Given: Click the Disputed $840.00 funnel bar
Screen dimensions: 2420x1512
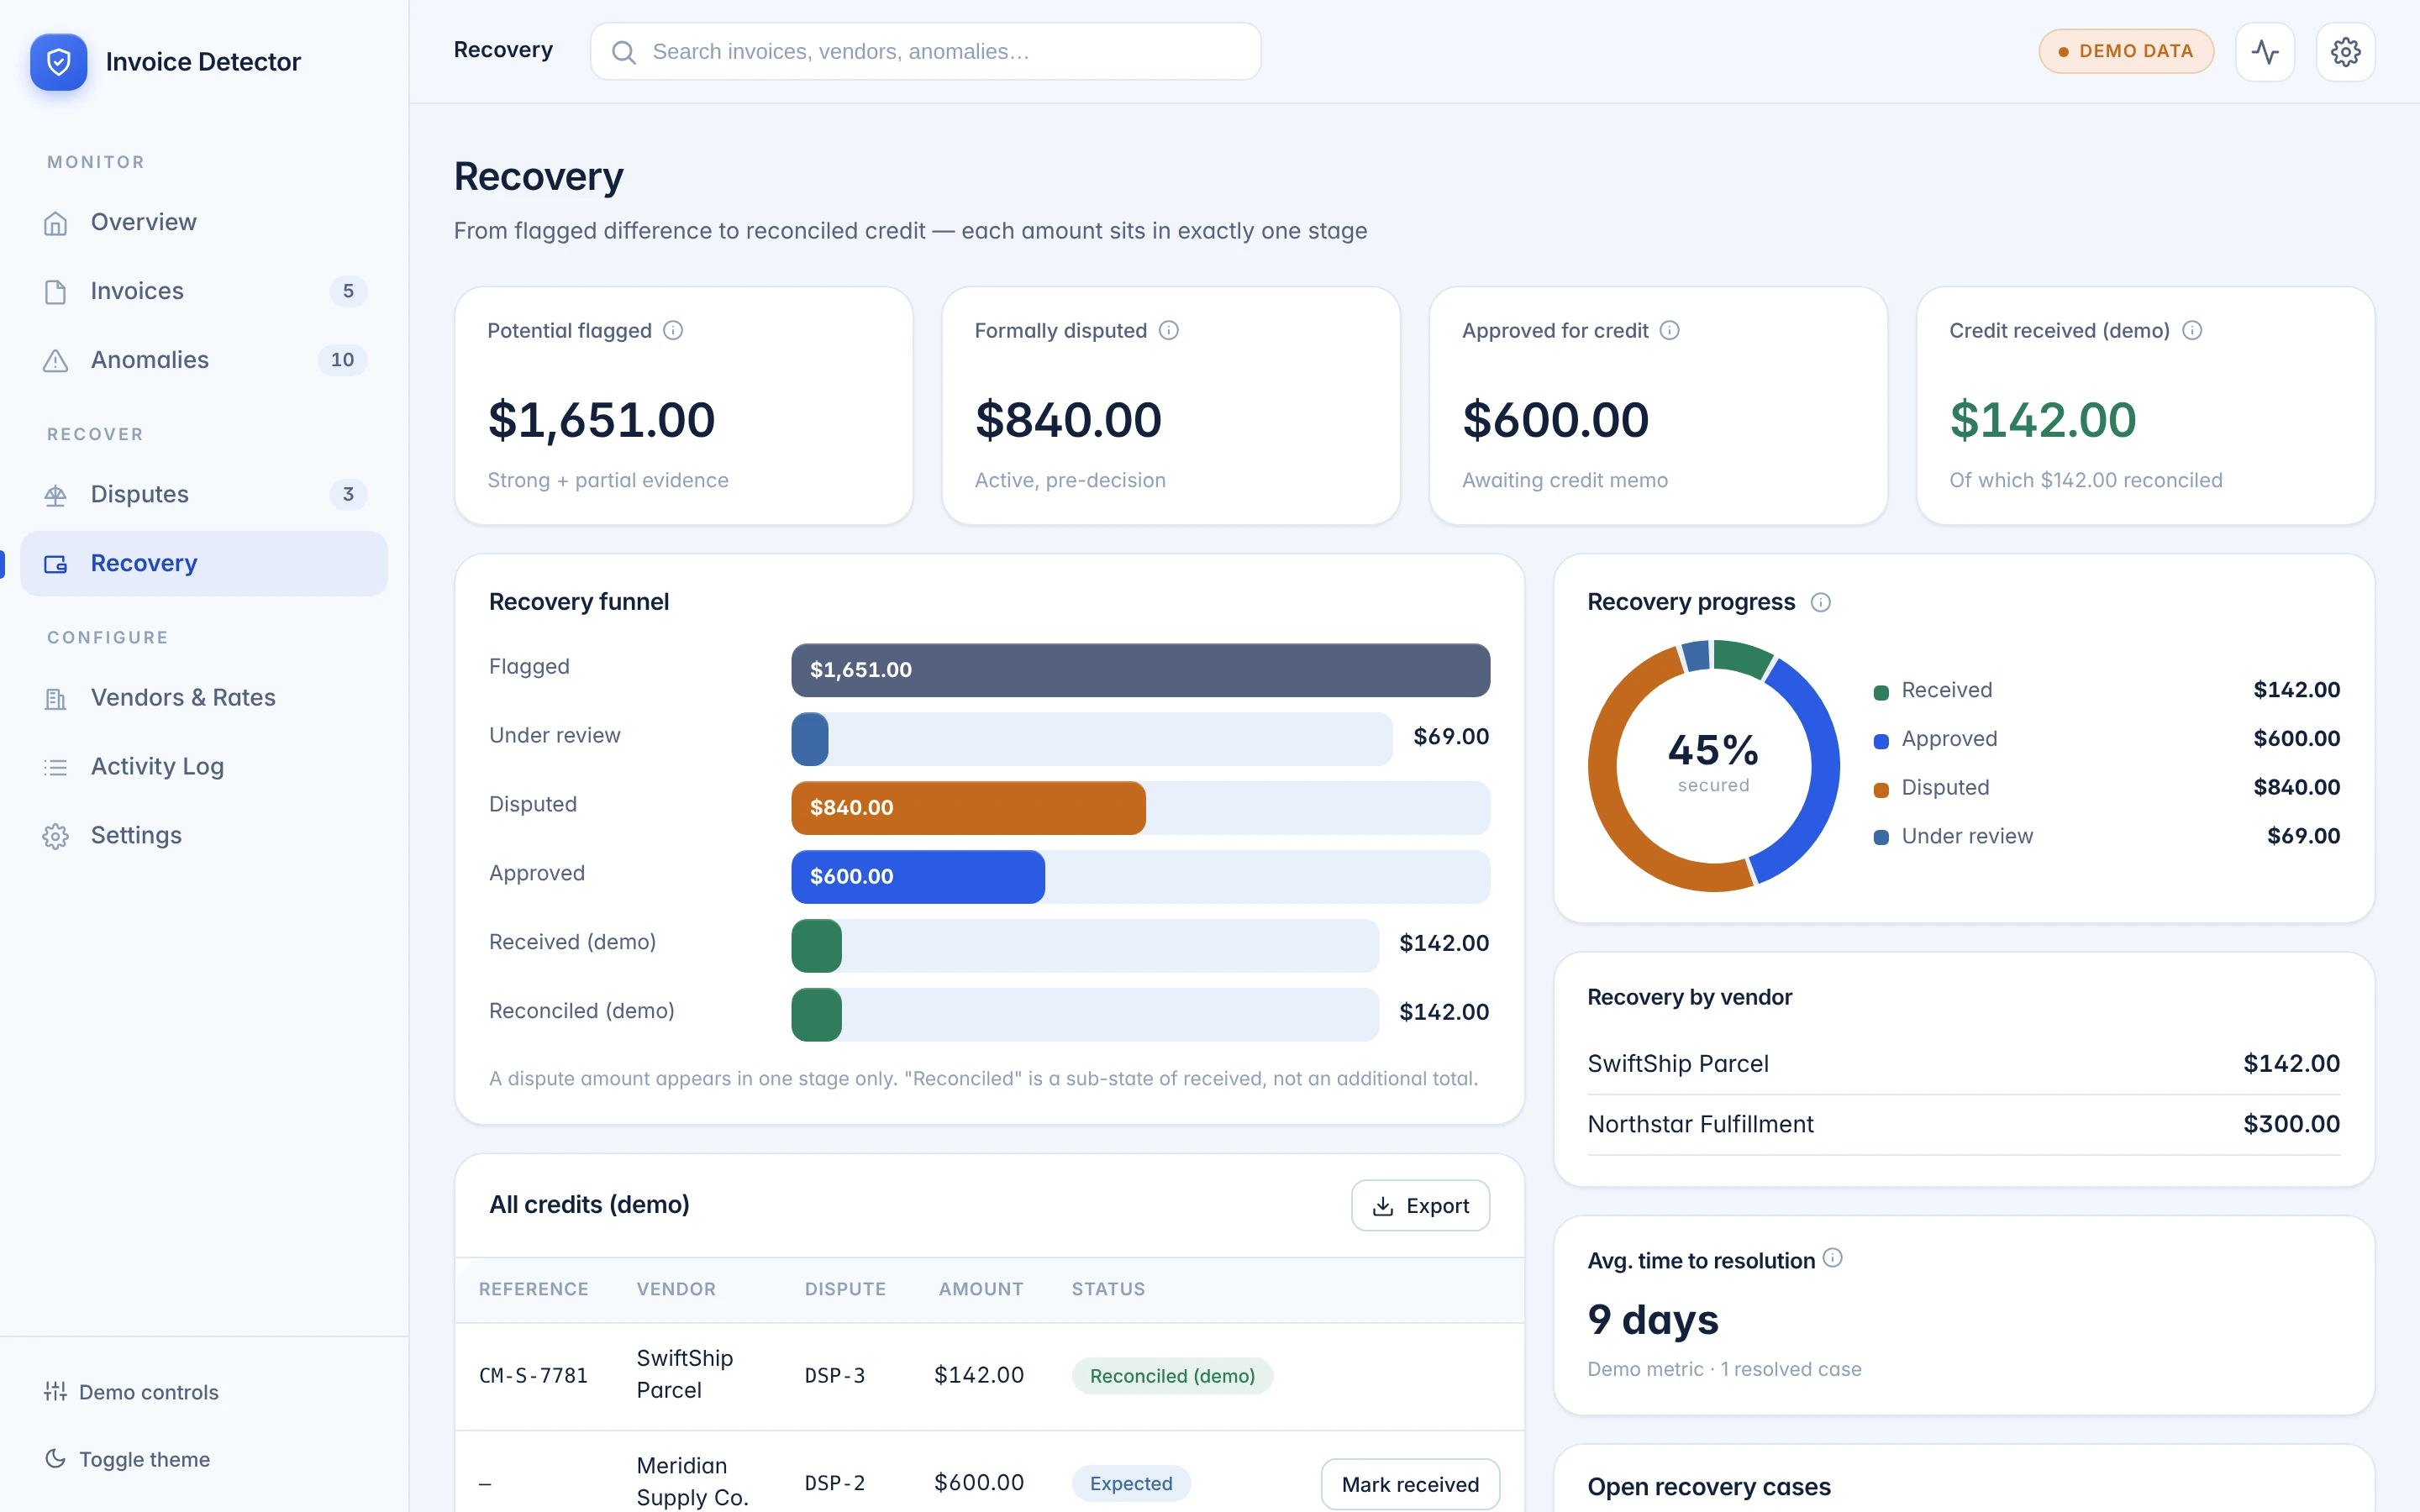Looking at the screenshot, I should [x=968, y=808].
